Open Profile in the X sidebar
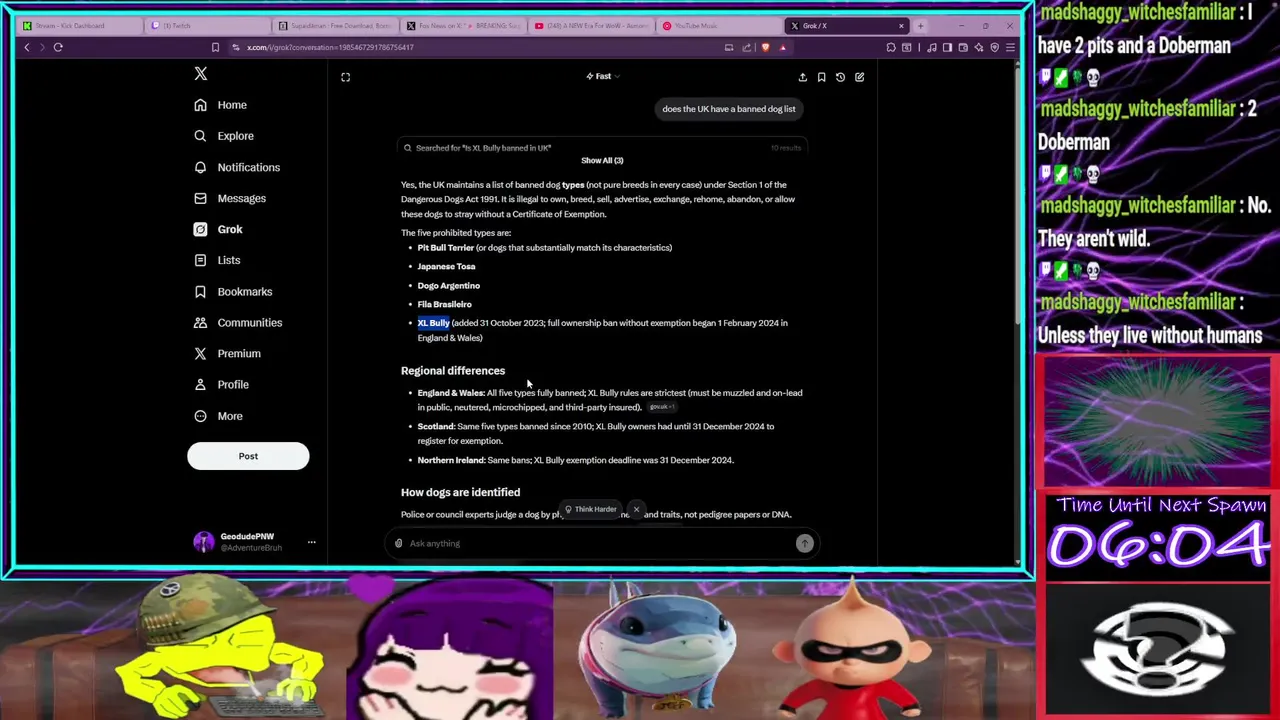Image resolution: width=1280 pixels, height=720 pixels. (221, 384)
